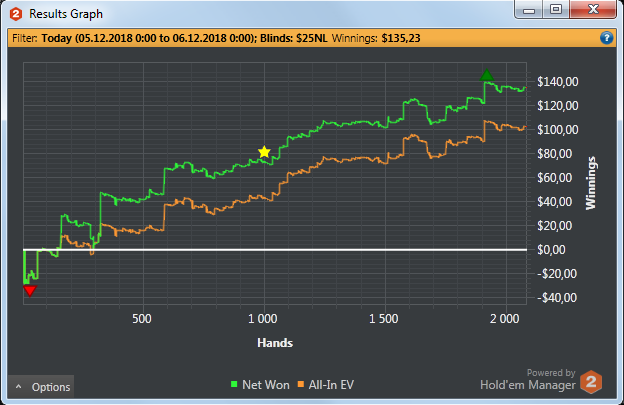Screen dimensions: 624x405
Task: Toggle the Net Won legend entry
Action: (260, 385)
